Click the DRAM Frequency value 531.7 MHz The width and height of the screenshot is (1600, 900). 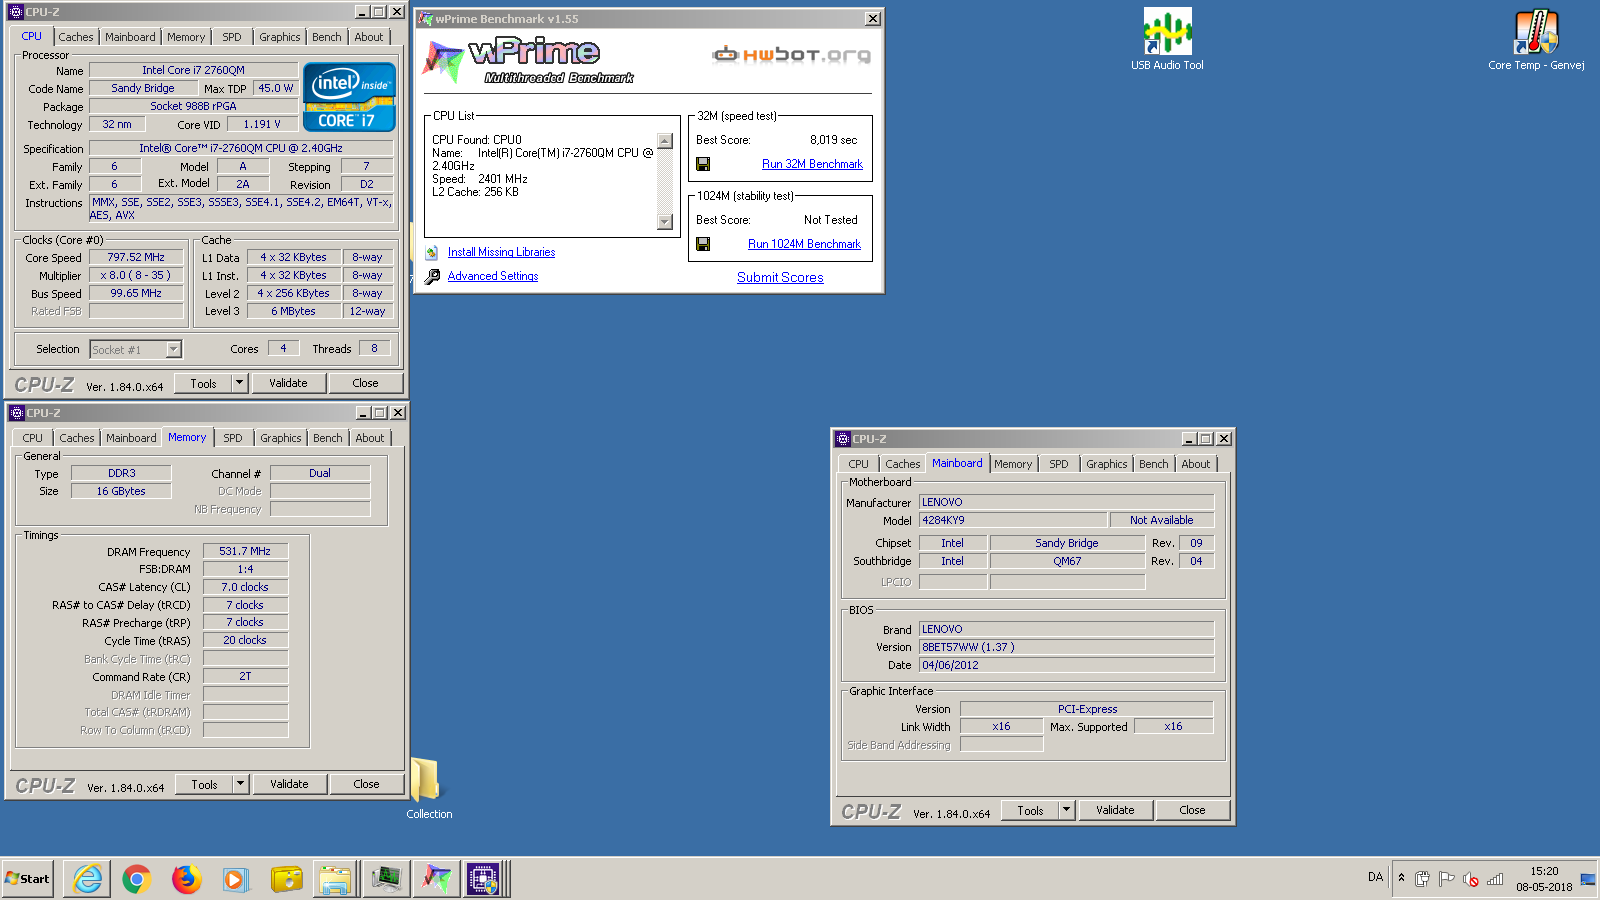245,551
